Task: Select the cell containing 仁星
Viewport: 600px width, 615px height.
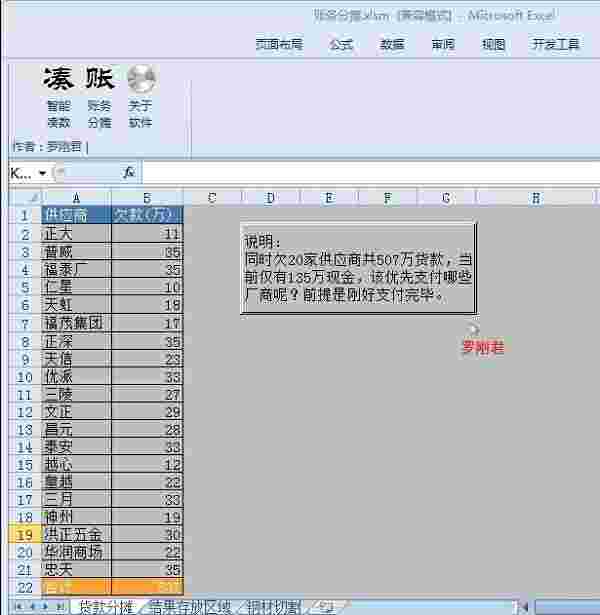Action: tap(76, 287)
